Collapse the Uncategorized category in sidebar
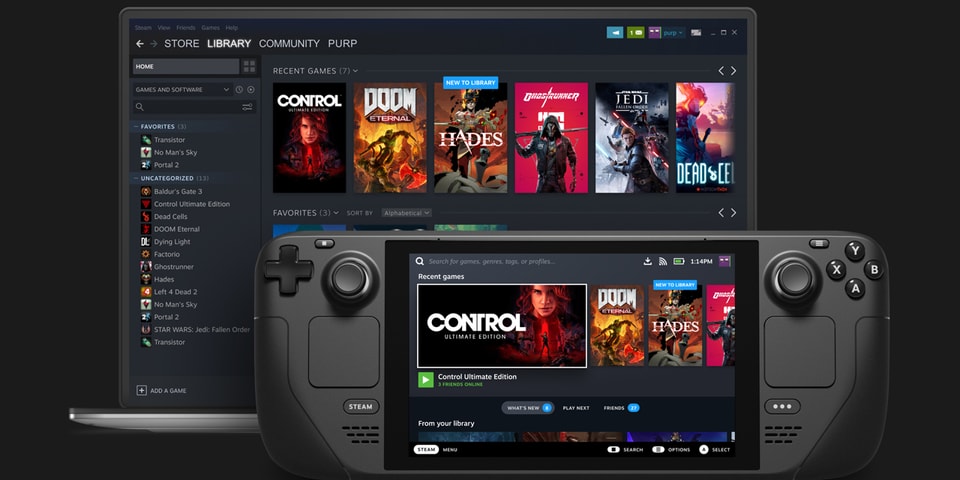The width and height of the screenshot is (960, 480). point(136,178)
